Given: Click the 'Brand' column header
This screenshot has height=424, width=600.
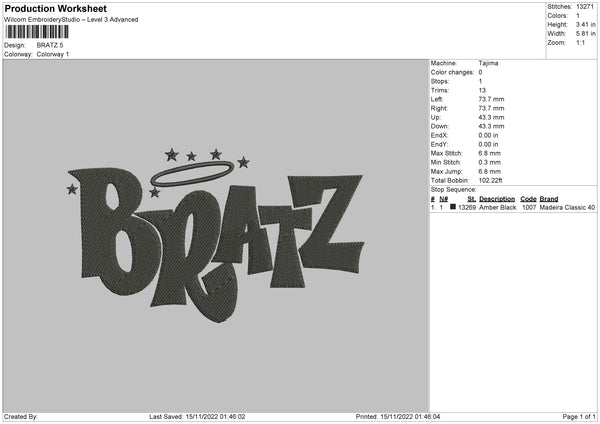Looking at the screenshot, I should (549, 199).
